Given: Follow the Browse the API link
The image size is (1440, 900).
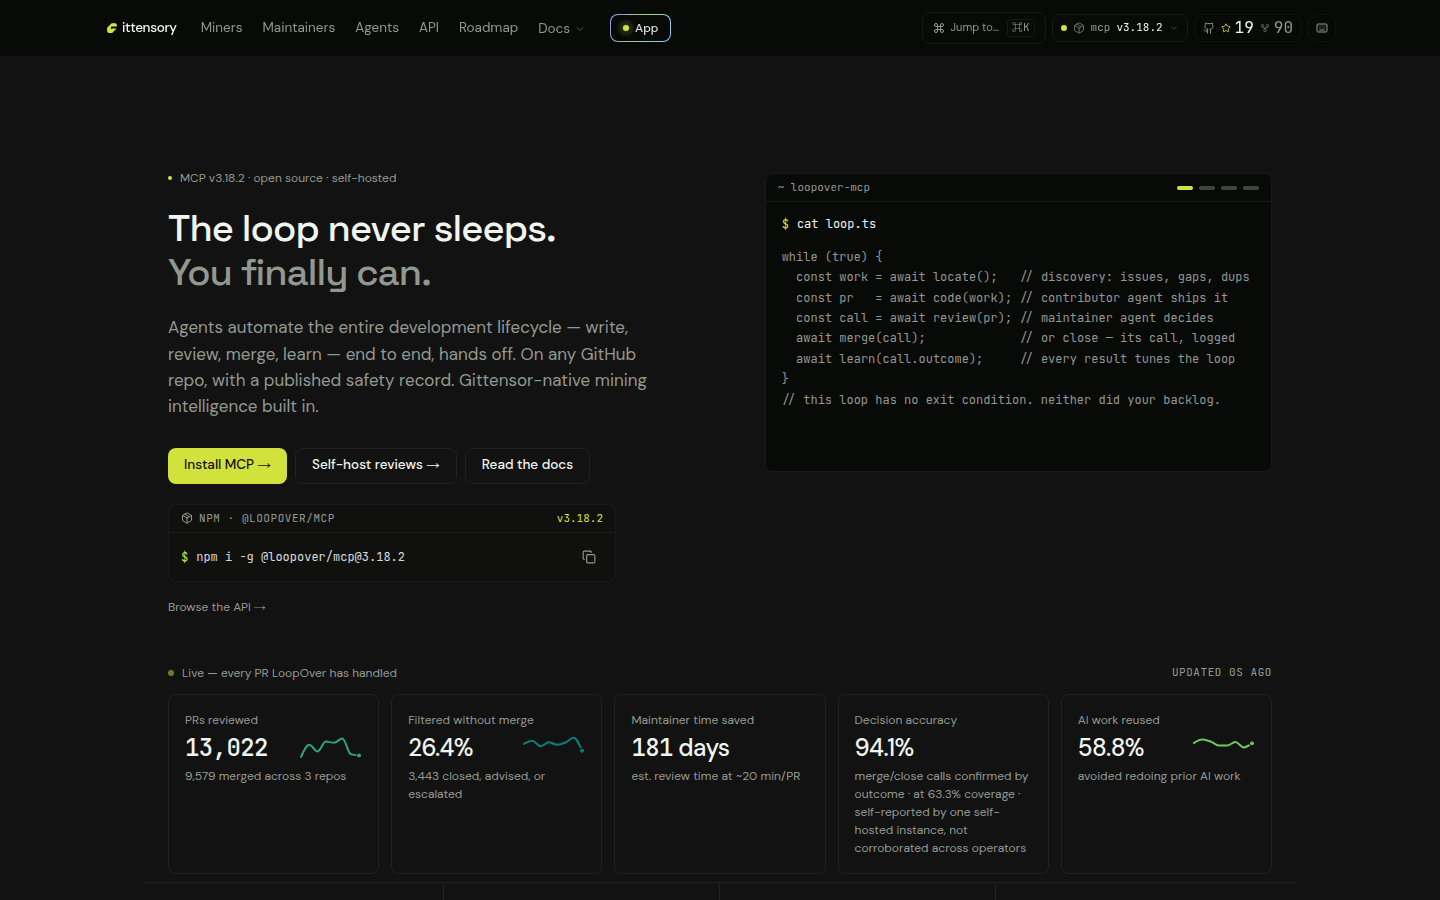Looking at the screenshot, I should click(217, 607).
